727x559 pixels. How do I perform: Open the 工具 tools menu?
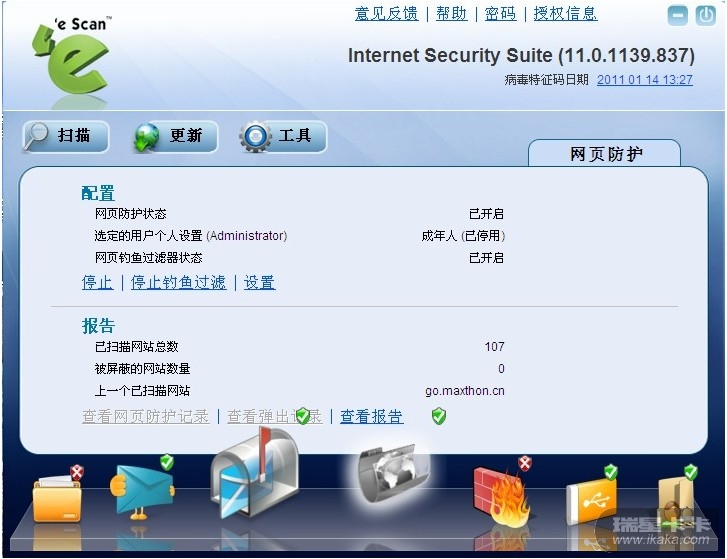(283, 136)
